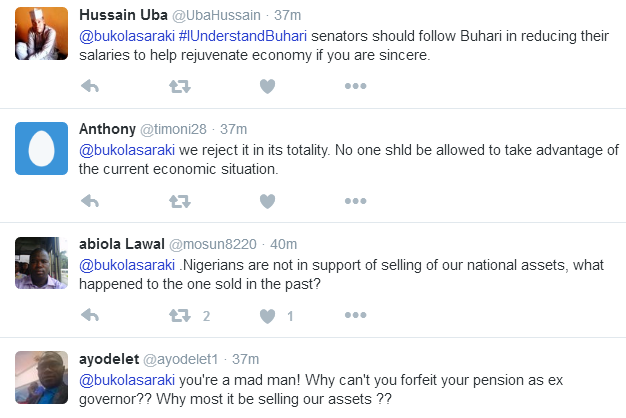Open more options on Anthony's tweet

355,201
